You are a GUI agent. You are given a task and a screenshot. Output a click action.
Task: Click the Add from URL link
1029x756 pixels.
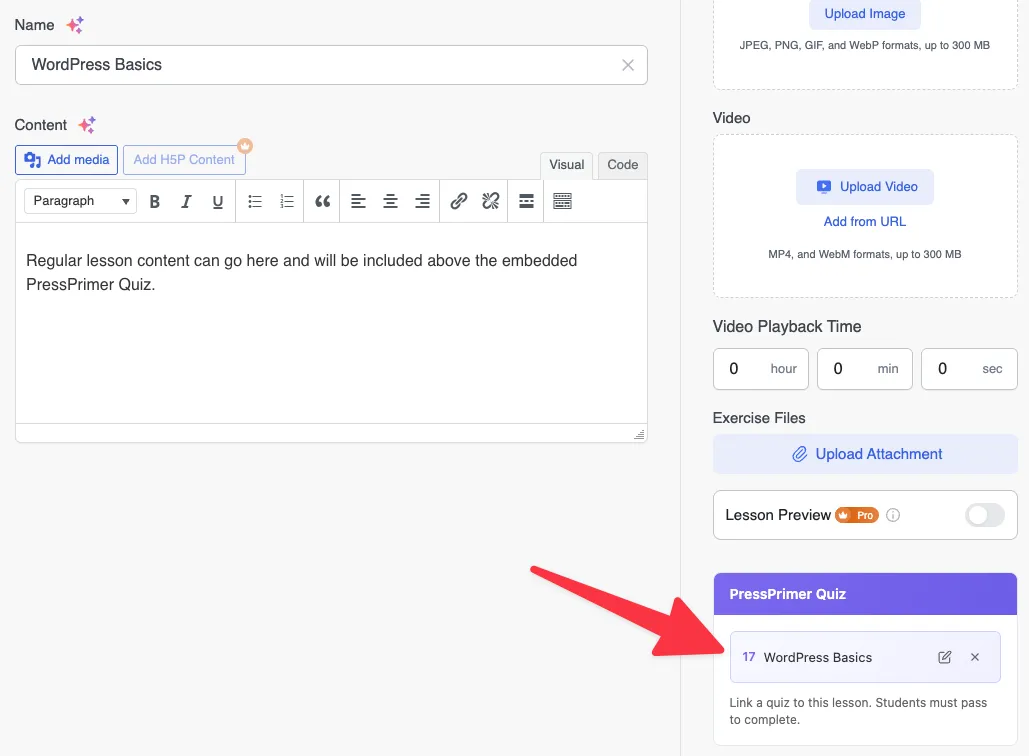pyautogui.click(x=865, y=221)
